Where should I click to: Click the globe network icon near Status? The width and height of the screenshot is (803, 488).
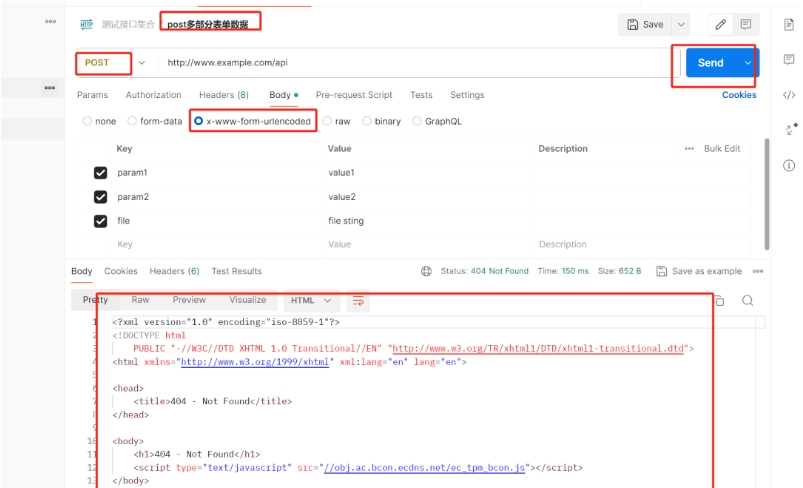pos(426,271)
